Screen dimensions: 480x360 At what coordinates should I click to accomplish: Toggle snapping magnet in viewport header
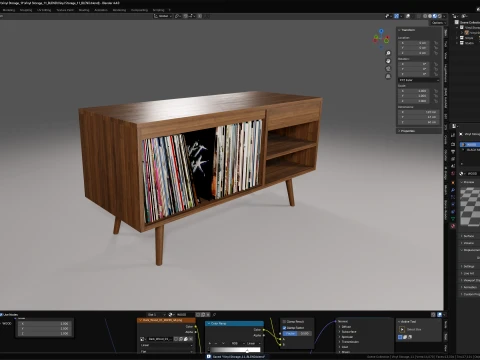coord(185,16)
